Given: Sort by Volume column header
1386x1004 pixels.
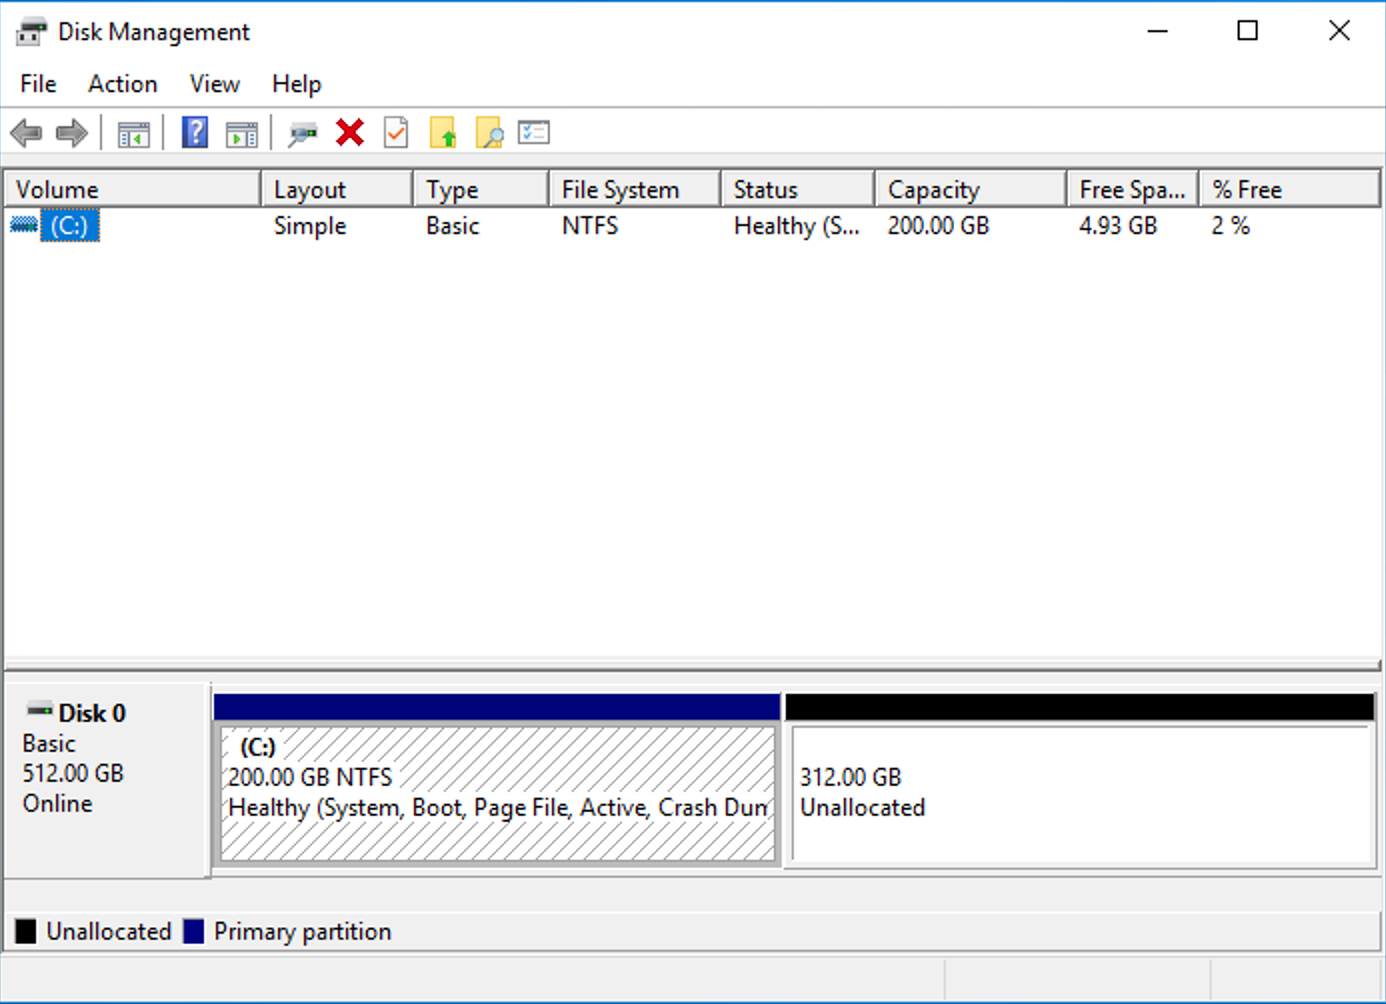Looking at the screenshot, I should point(133,189).
